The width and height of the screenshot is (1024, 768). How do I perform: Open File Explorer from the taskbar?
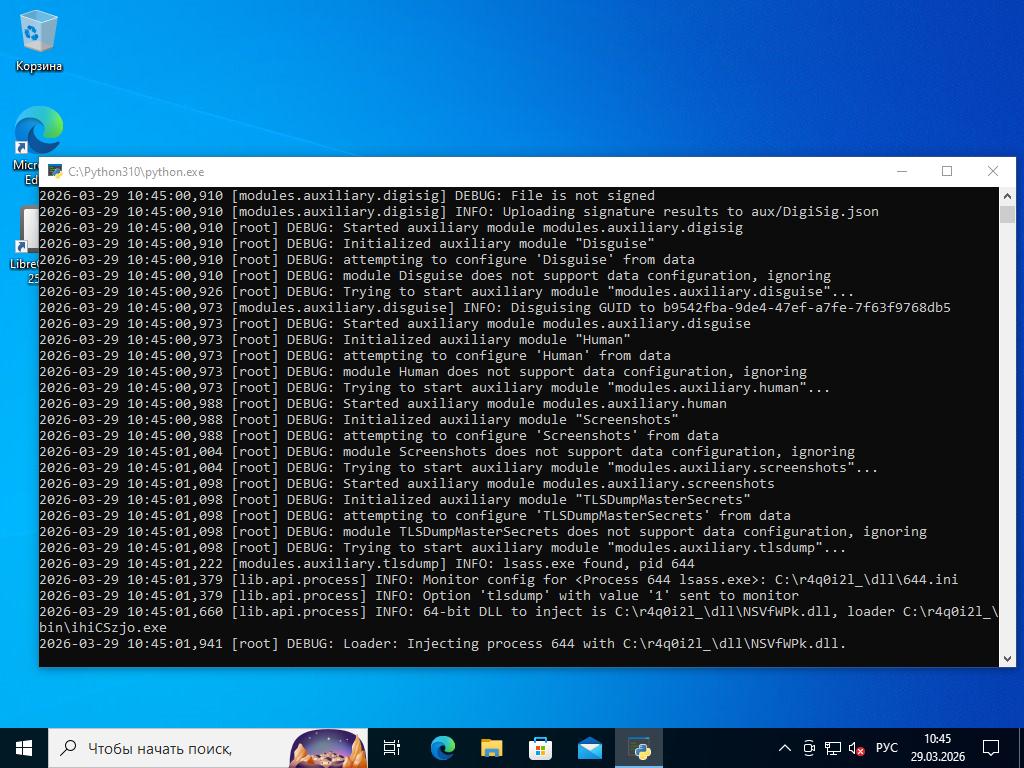click(491, 747)
